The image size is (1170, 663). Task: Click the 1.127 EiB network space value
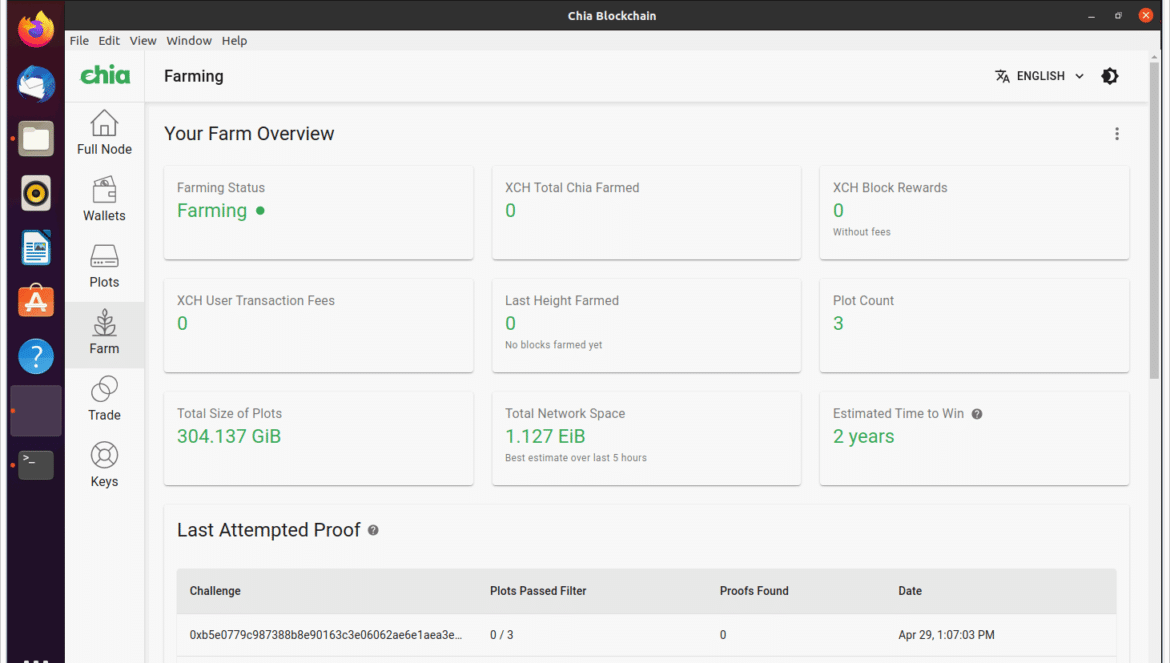[x=545, y=436]
